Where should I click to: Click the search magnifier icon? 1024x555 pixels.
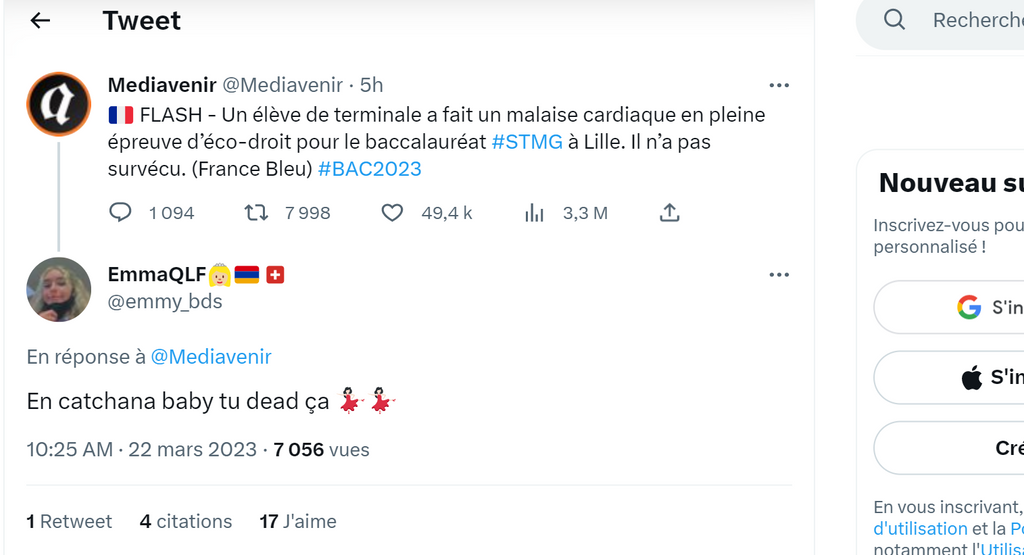coord(894,20)
